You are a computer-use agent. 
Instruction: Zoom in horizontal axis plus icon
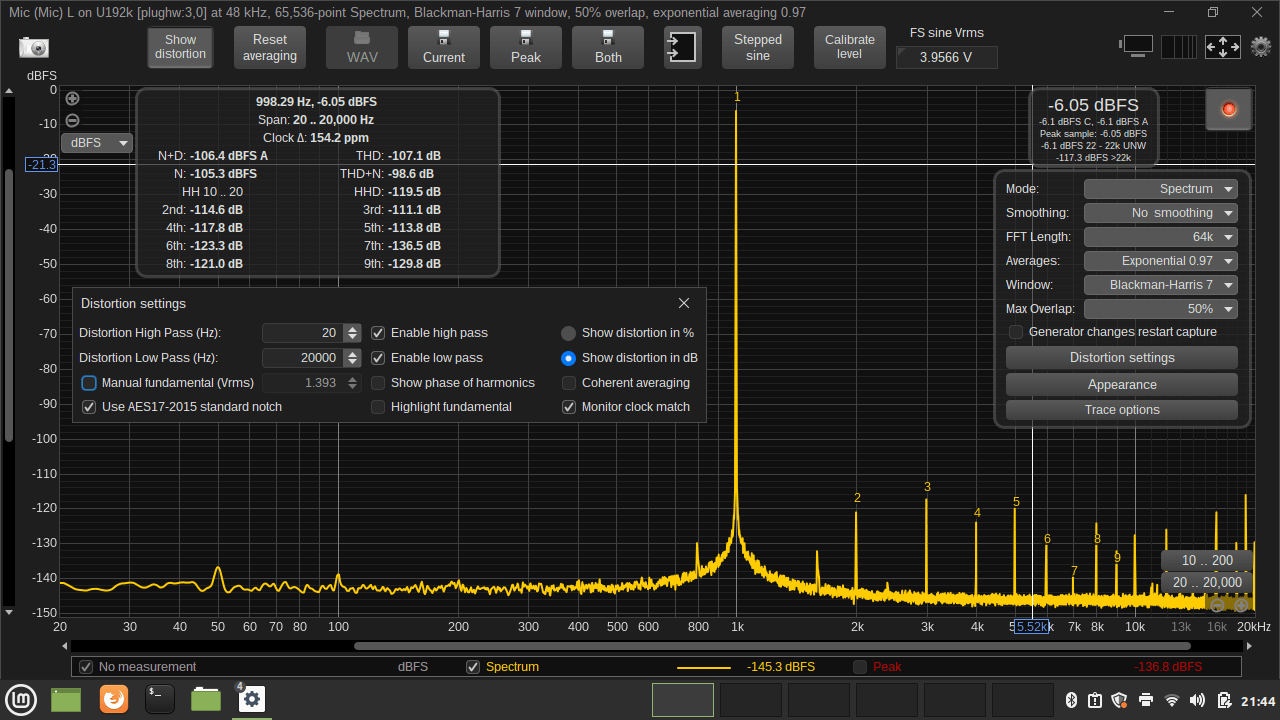tap(1241, 605)
